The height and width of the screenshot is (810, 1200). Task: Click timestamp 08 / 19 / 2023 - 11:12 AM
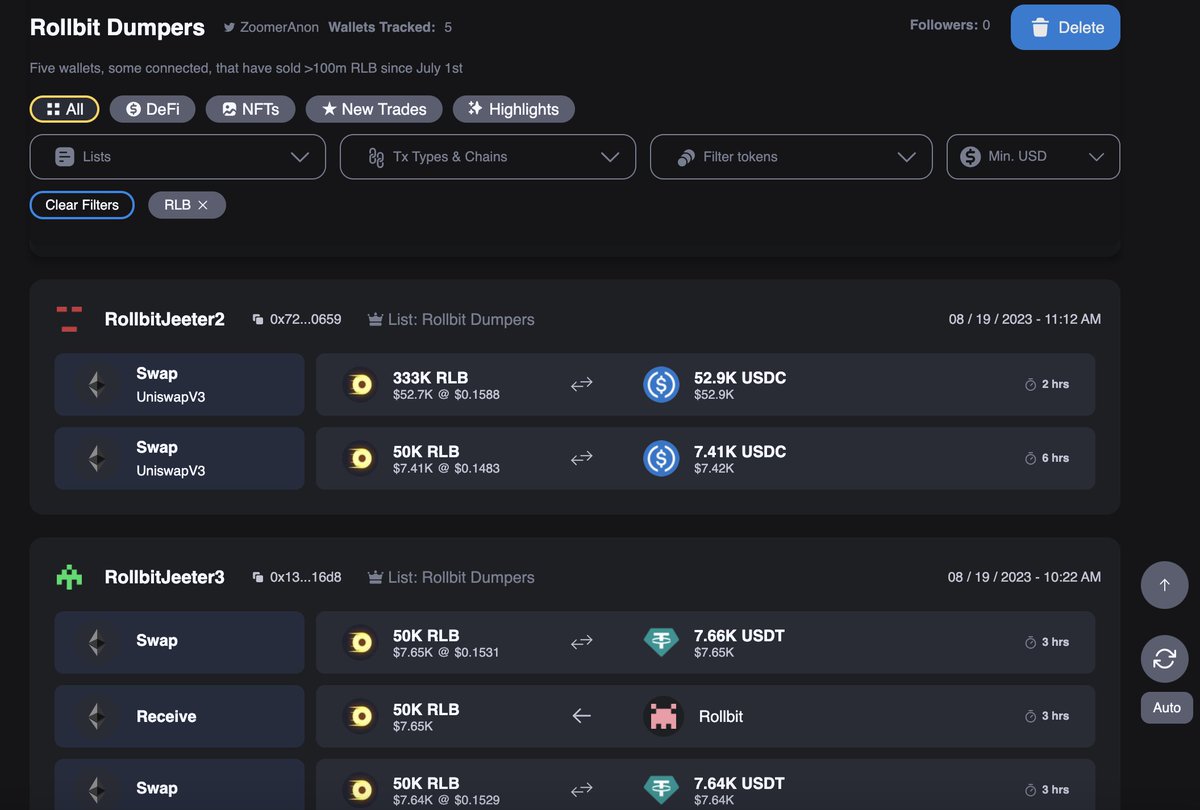pyautogui.click(x=1025, y=320)
